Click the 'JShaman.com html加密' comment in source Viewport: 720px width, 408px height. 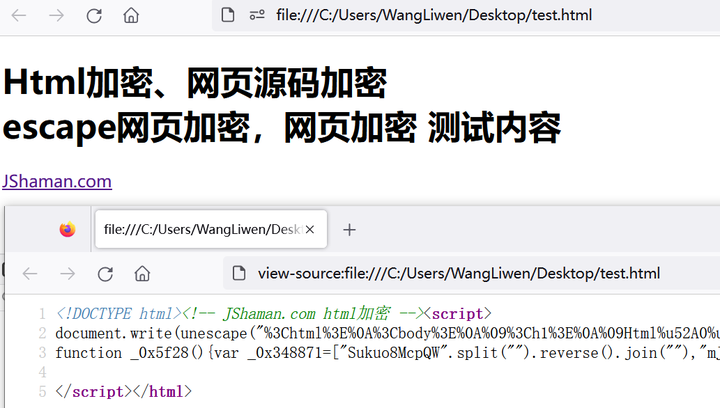click(x=307, y=314)
